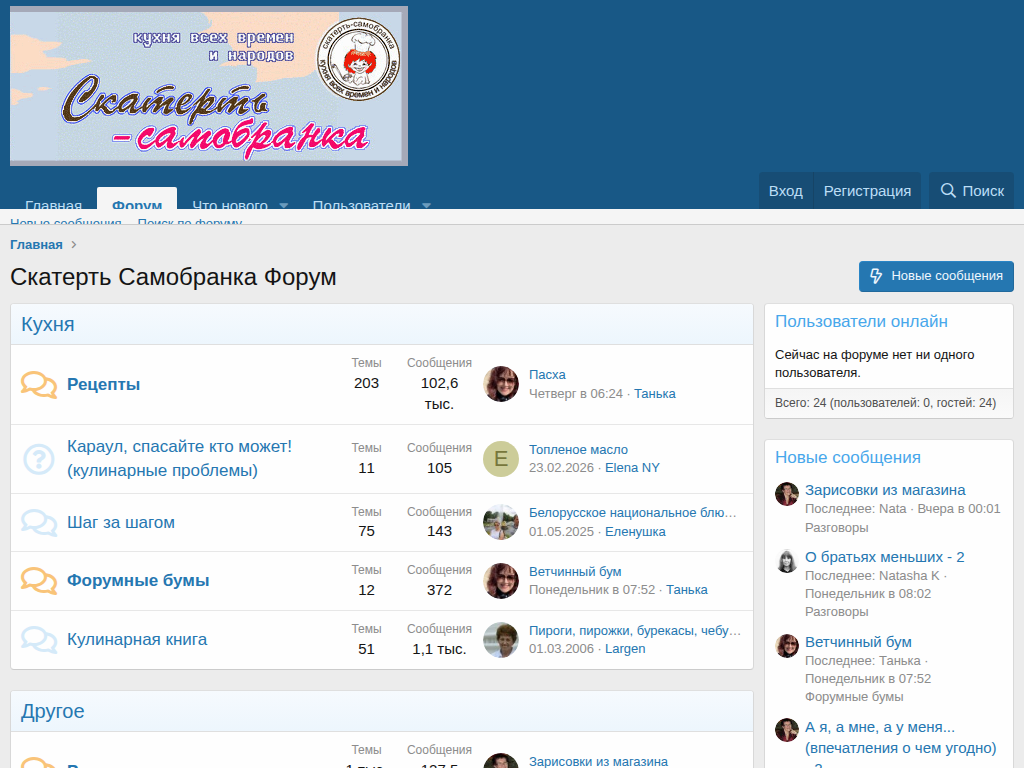Click the blue Новые сообщения button
The width and height of the screenshot is (1024, 768).
936,276
